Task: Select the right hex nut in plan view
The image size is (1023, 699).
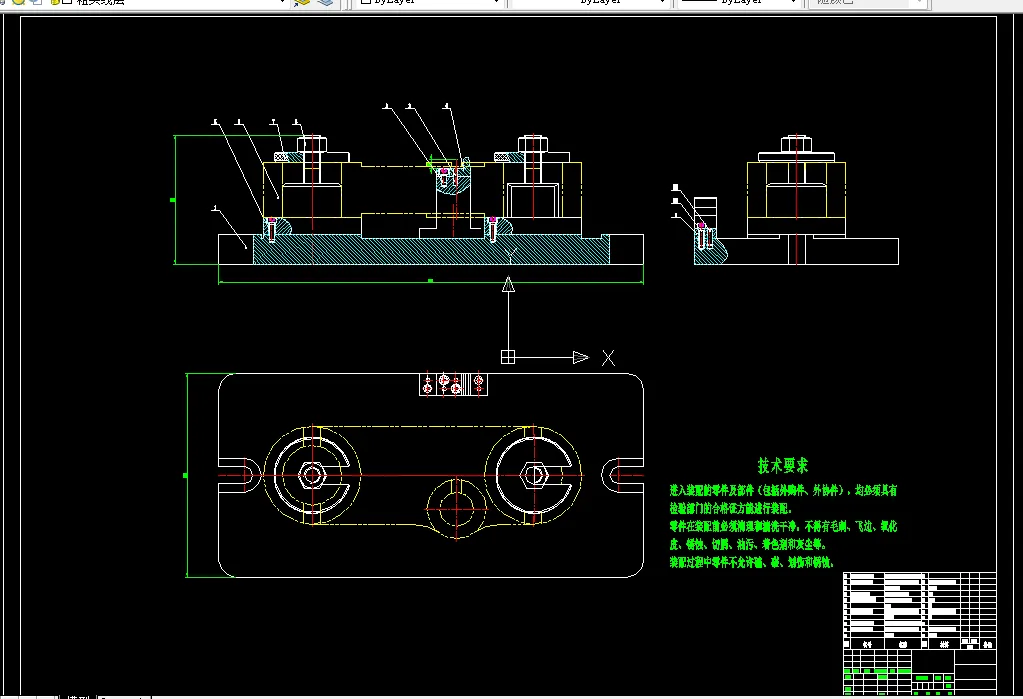Action: 534,475
